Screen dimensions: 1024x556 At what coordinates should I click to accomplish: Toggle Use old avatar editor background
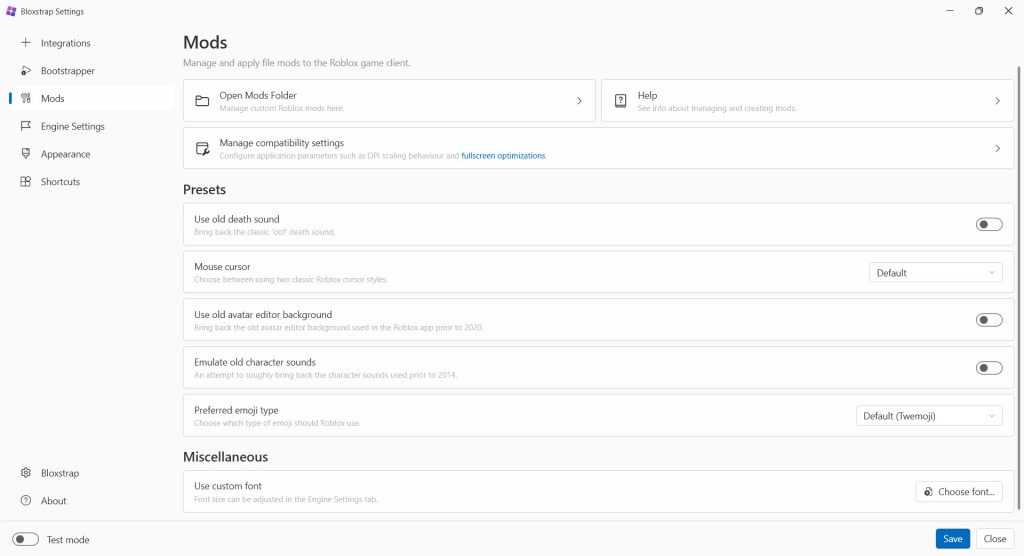pyautogui.click(x=989, y=319)
